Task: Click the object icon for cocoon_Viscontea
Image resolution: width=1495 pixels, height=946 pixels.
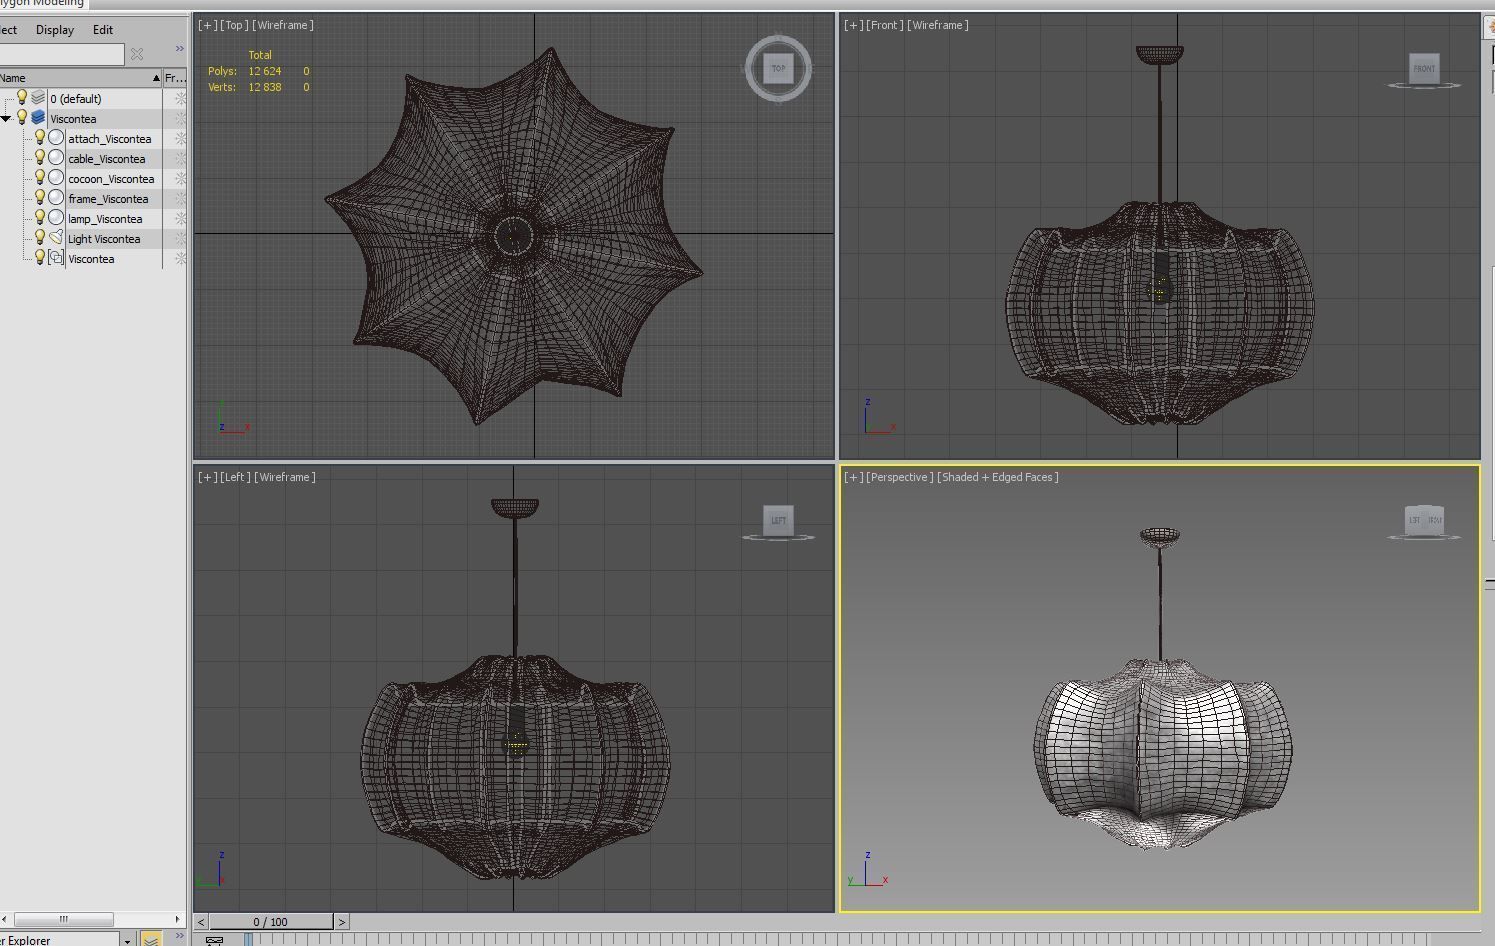Action: pyautogui.click(x=56, y=178)
